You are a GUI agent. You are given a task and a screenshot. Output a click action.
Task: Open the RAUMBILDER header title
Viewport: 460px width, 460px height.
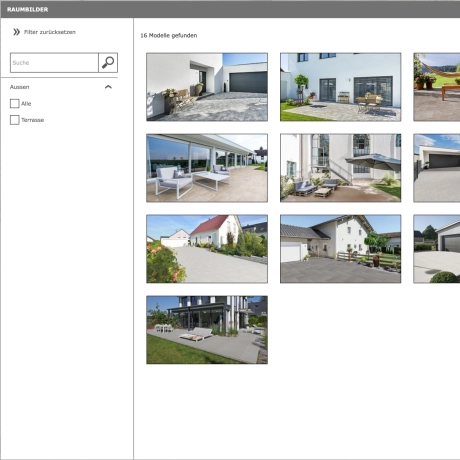pyautogui.click(x=28, y=9)
